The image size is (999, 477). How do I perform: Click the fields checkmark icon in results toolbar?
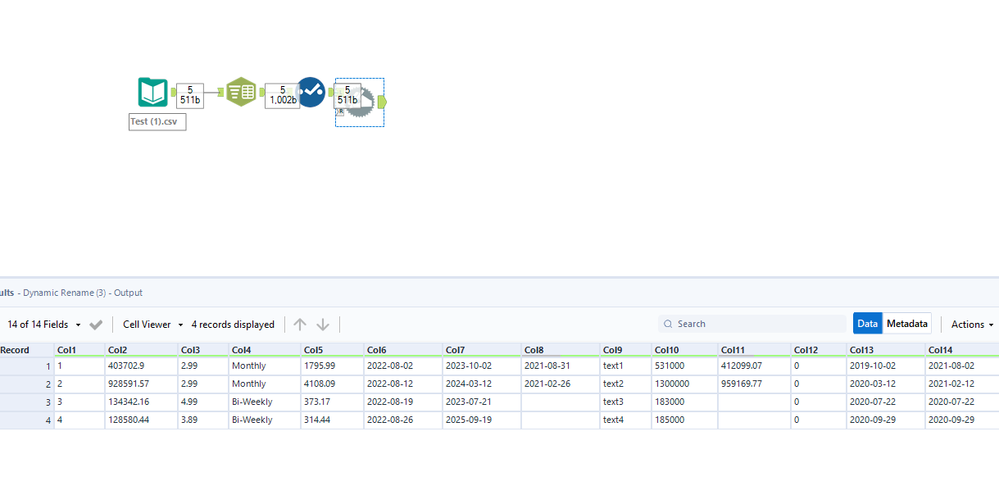(x=96, y=325)
